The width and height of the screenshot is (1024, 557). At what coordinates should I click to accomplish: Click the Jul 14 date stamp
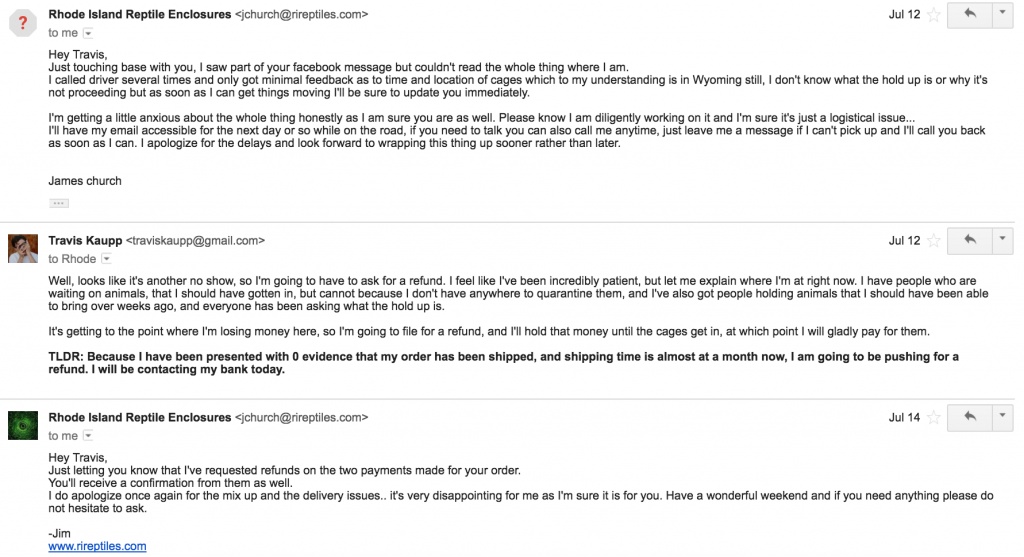904,417
